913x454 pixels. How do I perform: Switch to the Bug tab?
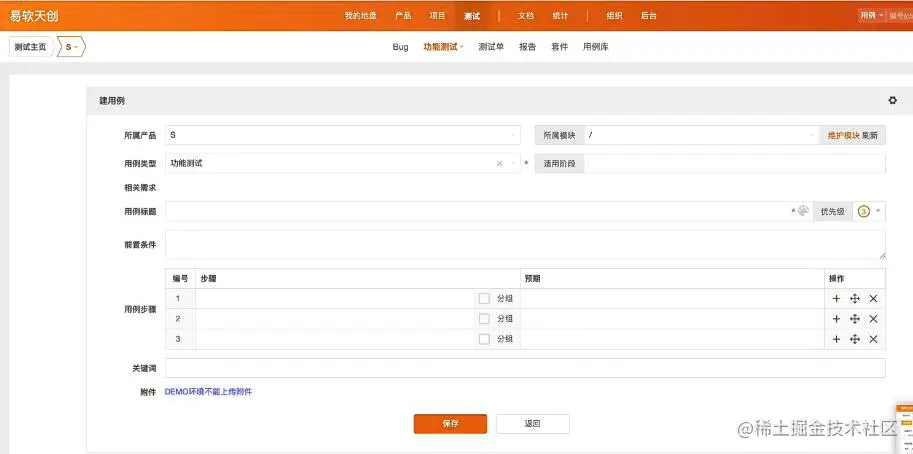click(400, 47)
